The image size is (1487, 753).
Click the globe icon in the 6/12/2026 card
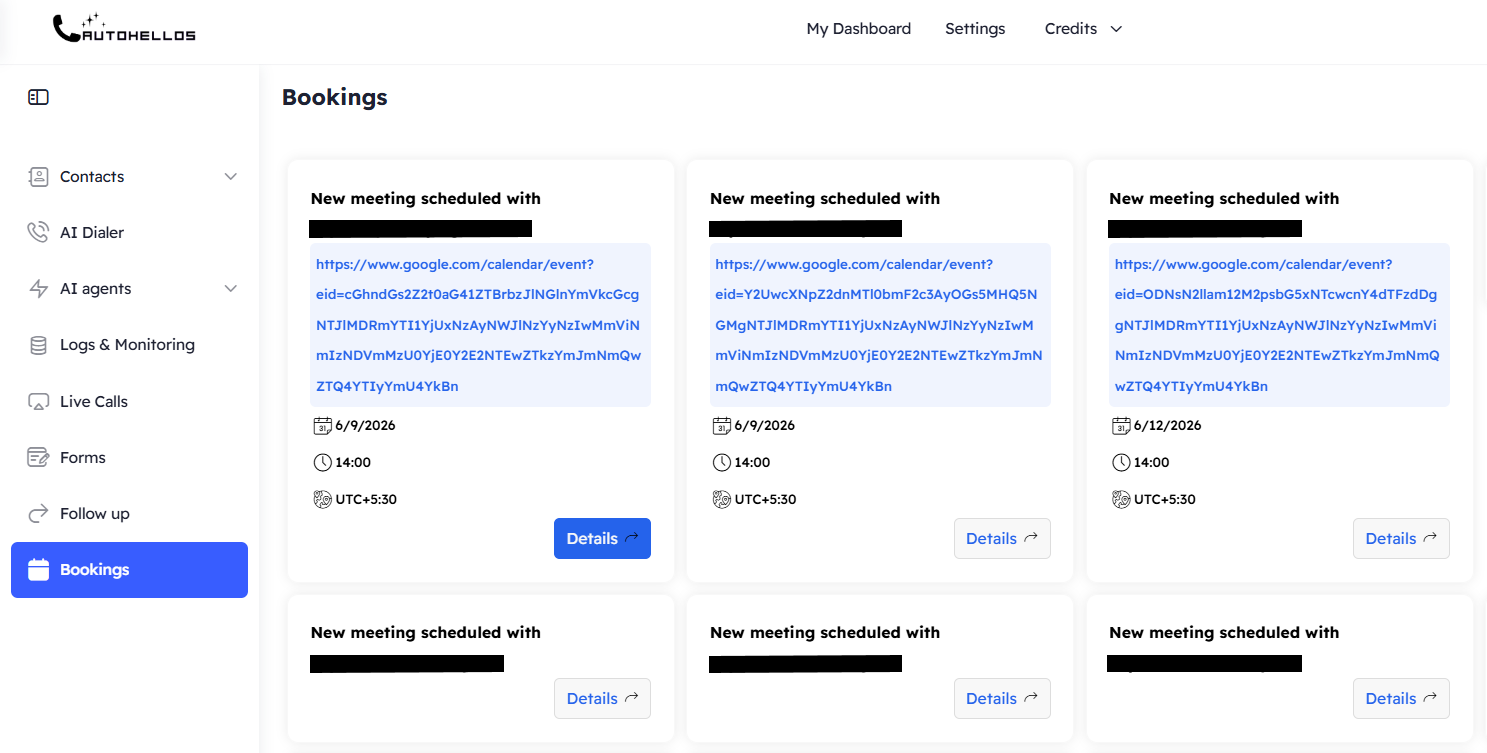coord(1121,499)
